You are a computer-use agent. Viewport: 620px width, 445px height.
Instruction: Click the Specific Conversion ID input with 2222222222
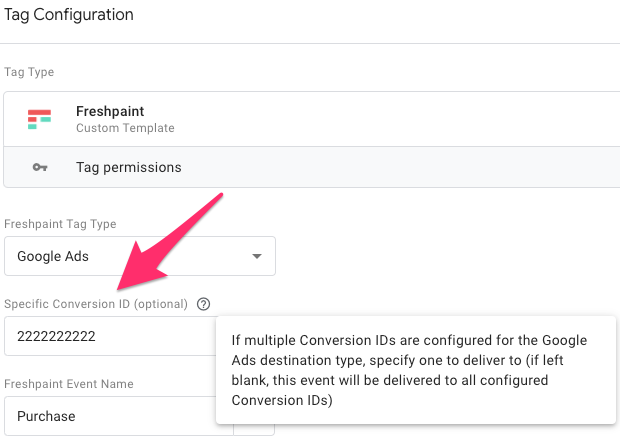pyautogui.click(x=108, y=337)
